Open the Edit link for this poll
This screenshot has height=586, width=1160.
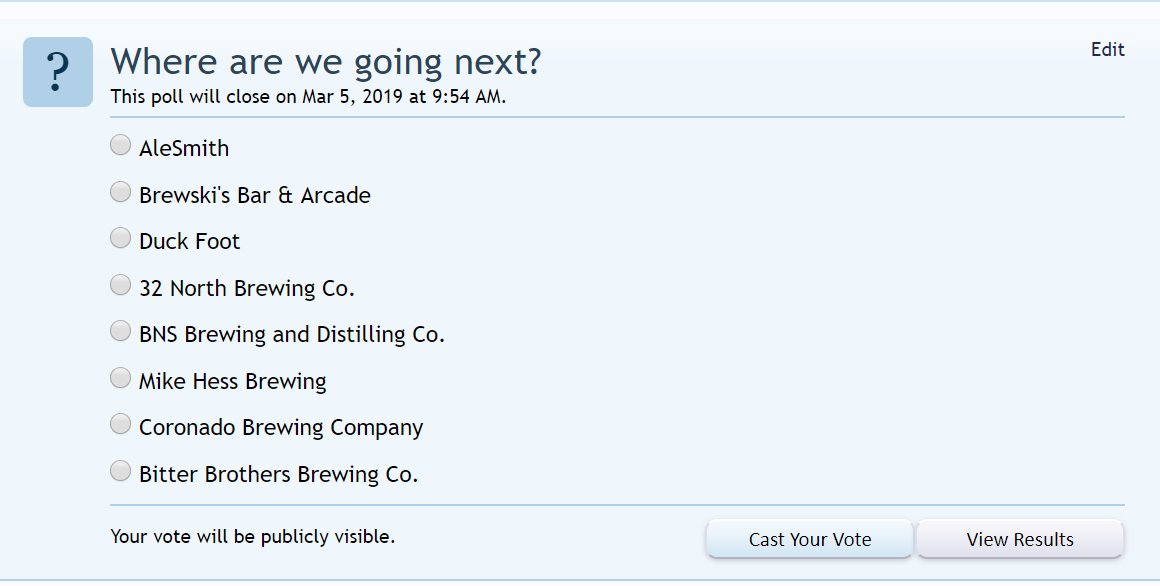point(1107,50)
